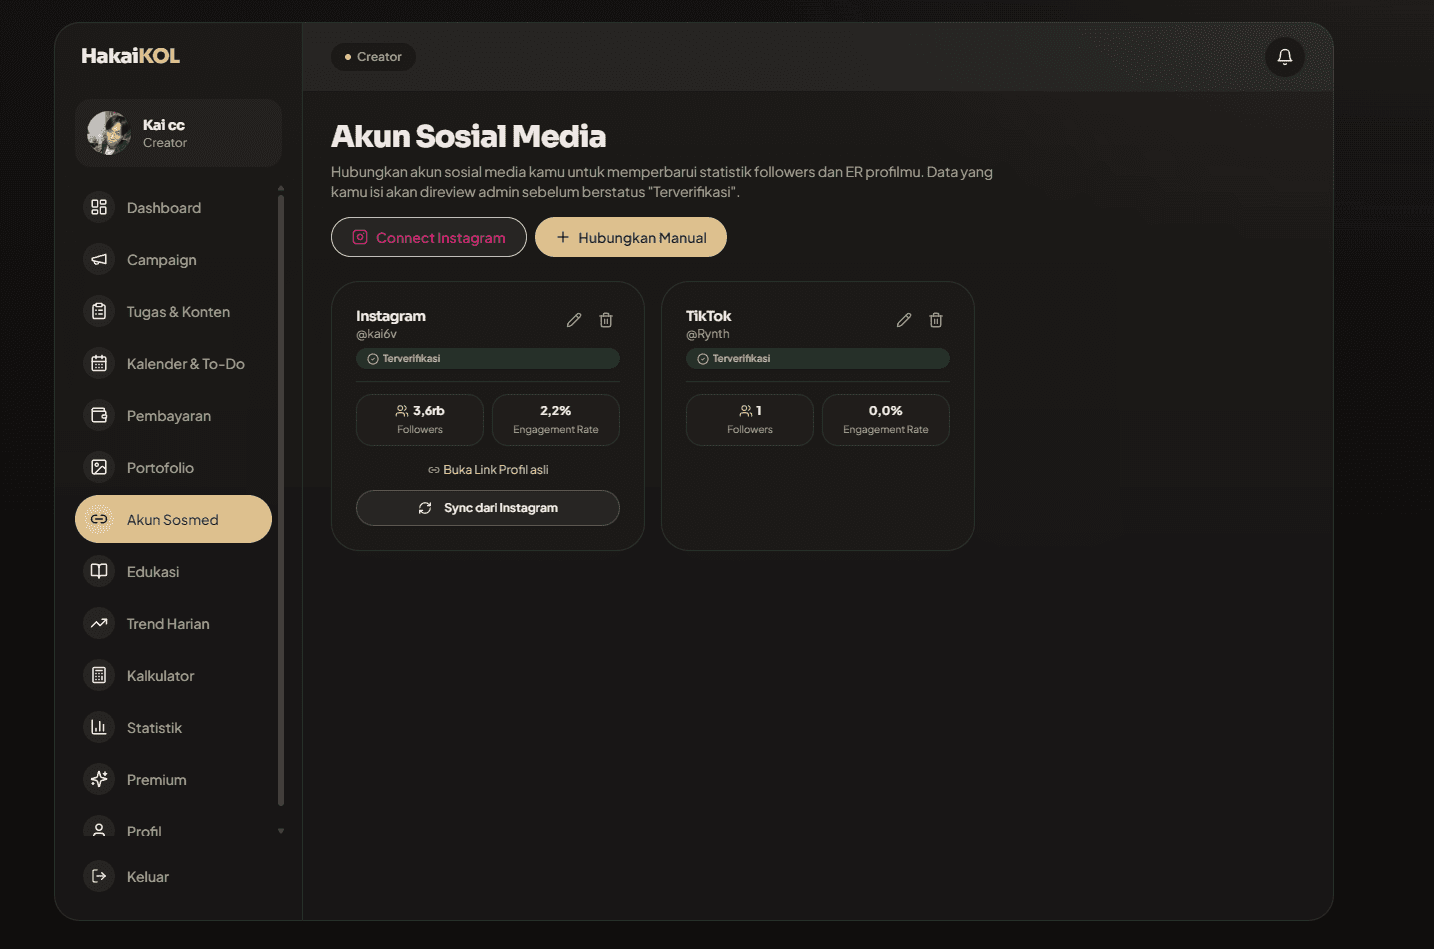The height and width of the screenshot is (949, 1434).
Task: Click the Instagram Terverifikasi status badge
Action: coord(488,358)
